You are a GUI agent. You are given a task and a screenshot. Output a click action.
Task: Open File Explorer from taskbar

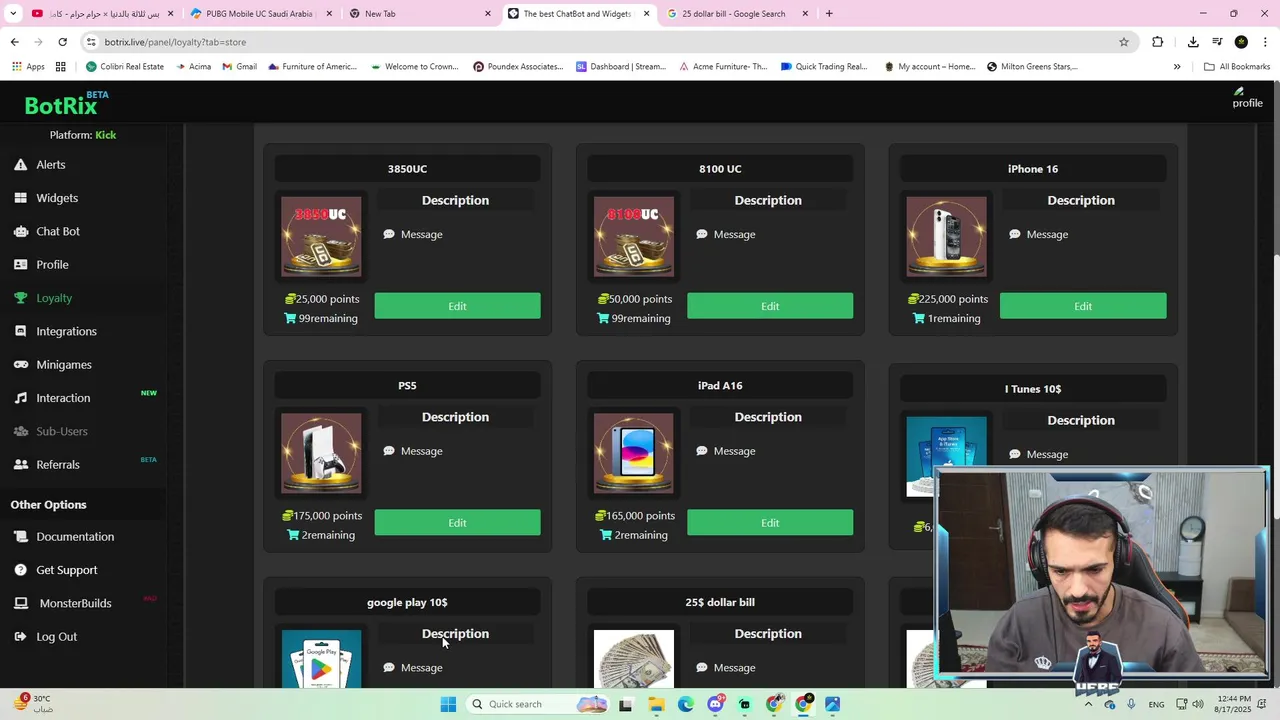click(x=656, y=704)
